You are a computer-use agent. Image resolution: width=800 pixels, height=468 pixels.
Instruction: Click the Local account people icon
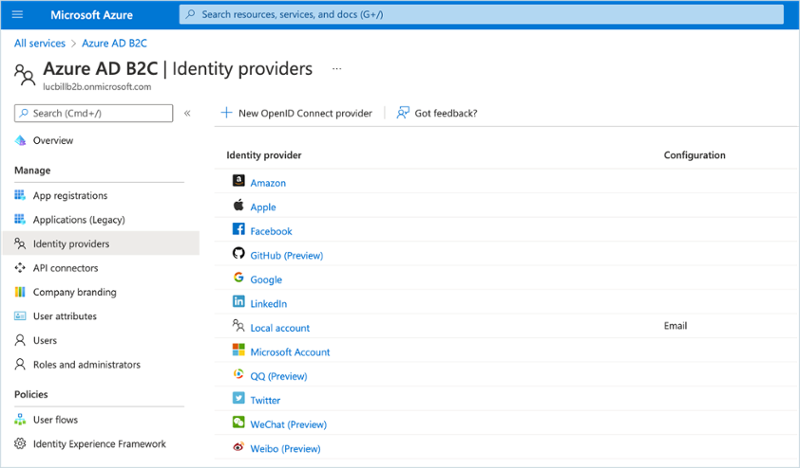[238, 325]
